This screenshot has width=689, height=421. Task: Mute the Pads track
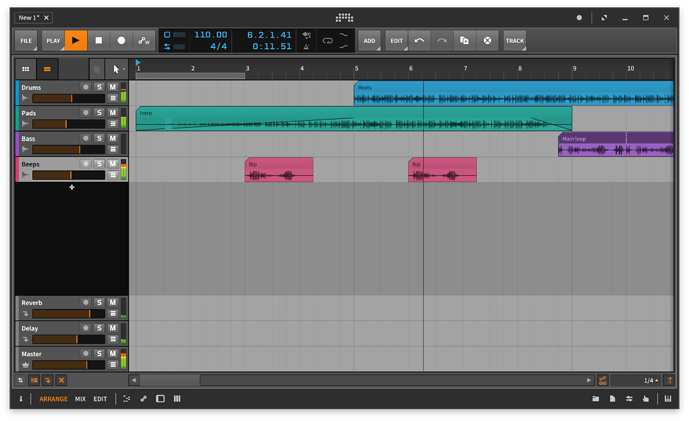pos(113,113)
